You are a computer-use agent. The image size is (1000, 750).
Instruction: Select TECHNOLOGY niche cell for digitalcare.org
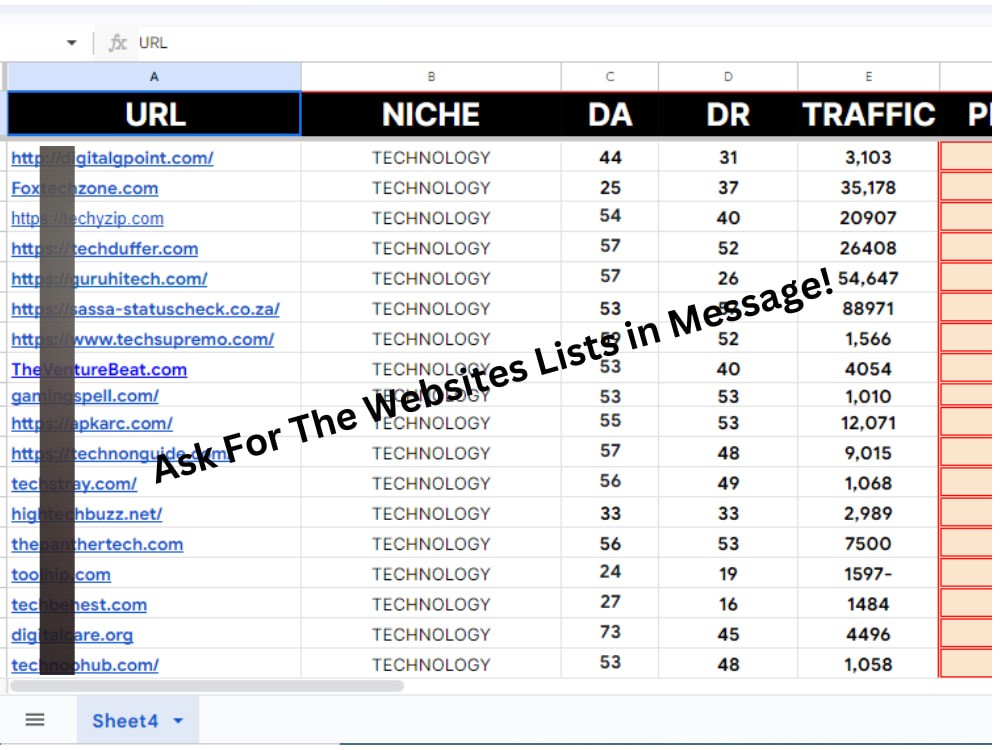431,634
